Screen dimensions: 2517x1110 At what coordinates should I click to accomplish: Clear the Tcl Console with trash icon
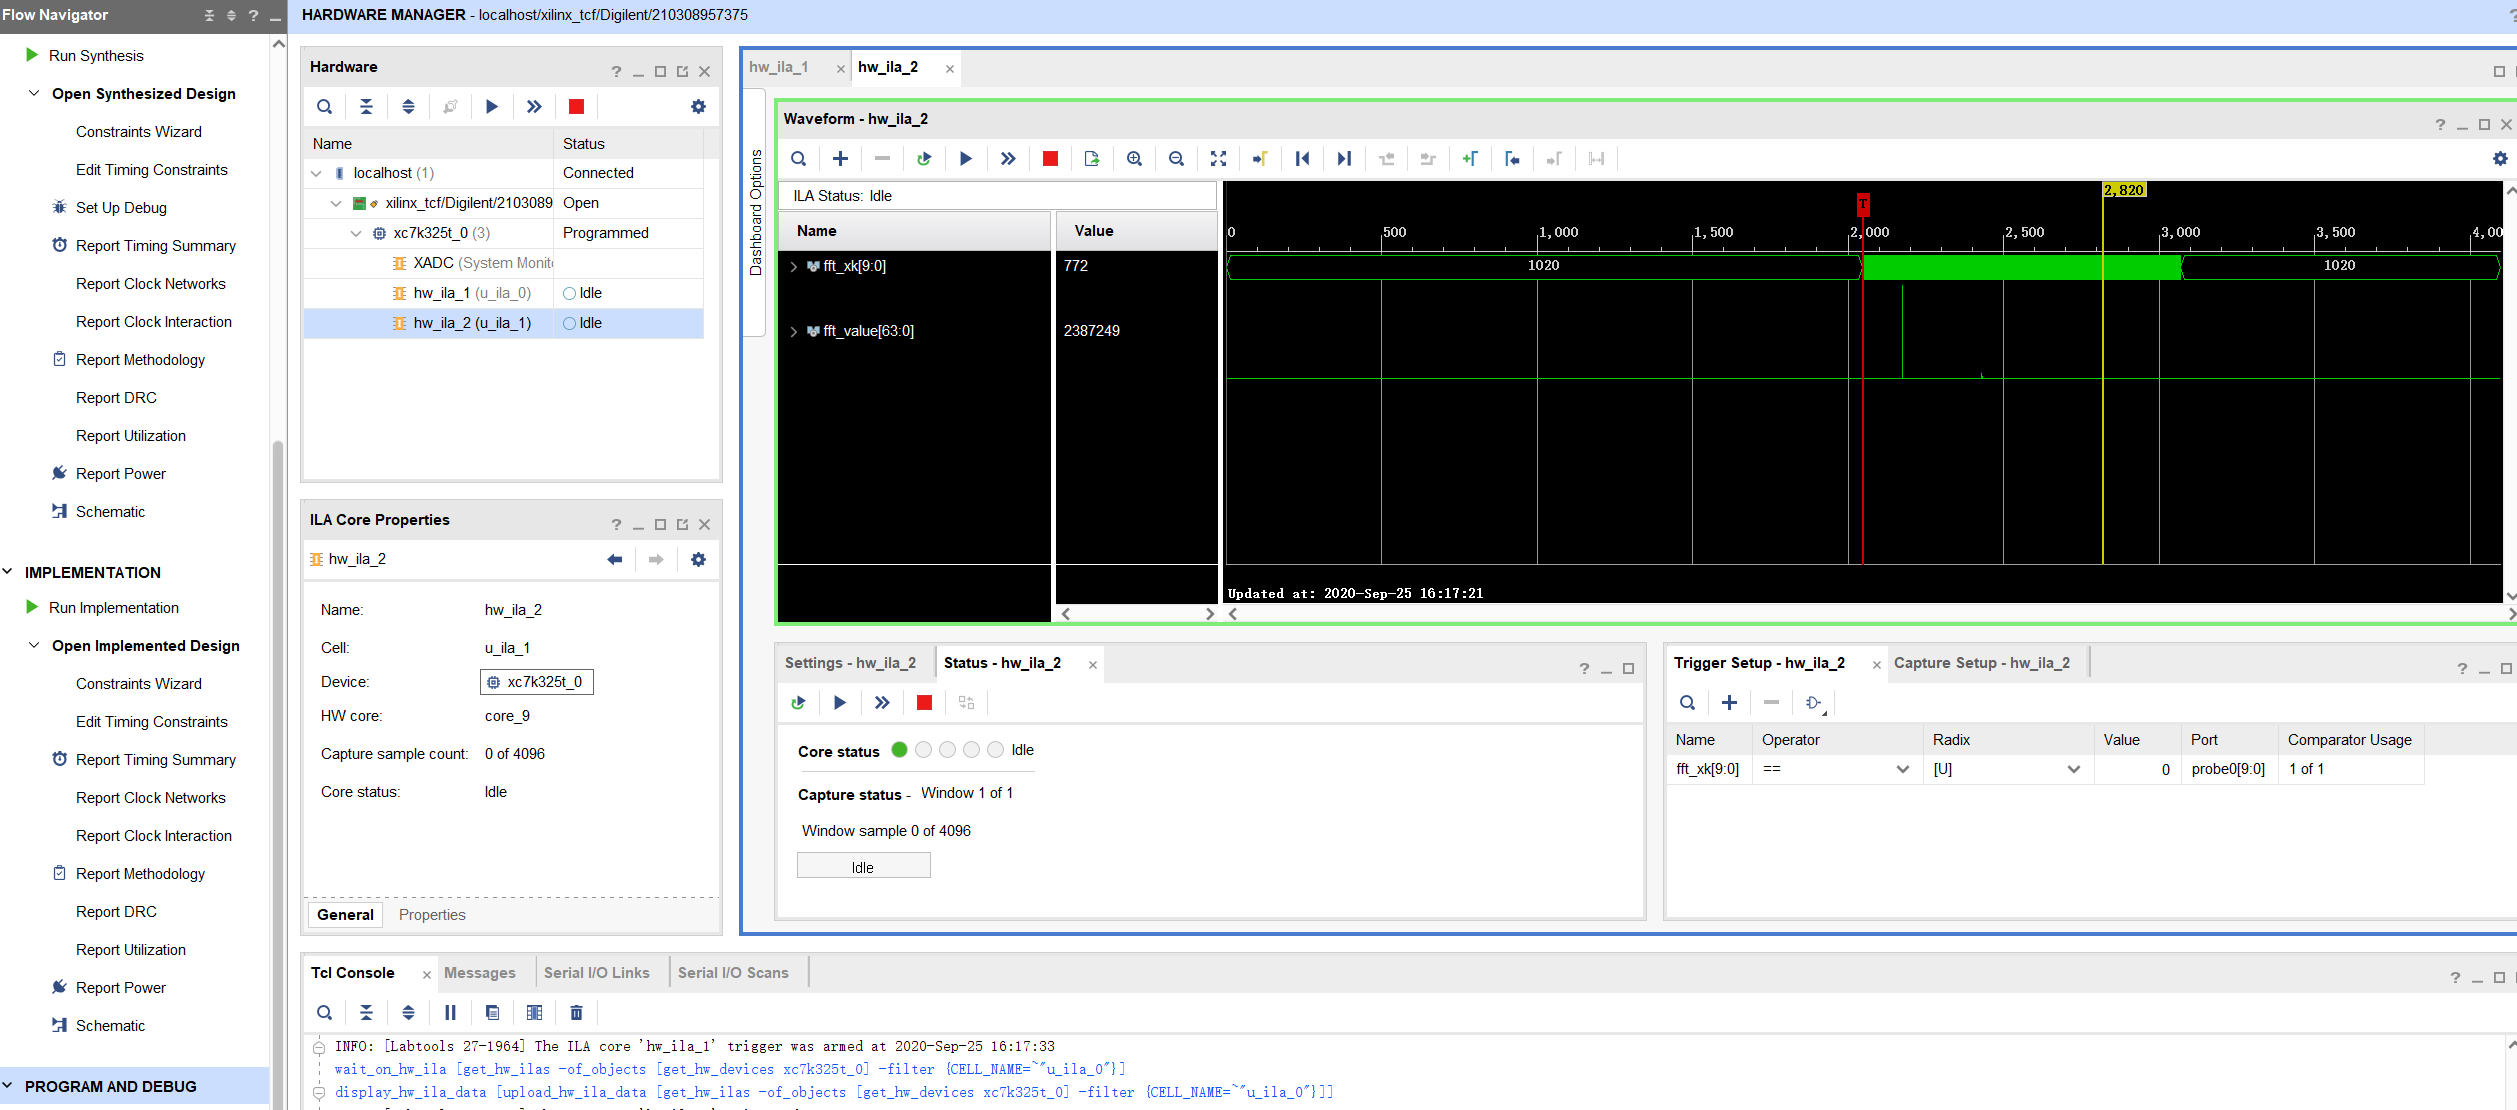click(x=576, y=1013)
